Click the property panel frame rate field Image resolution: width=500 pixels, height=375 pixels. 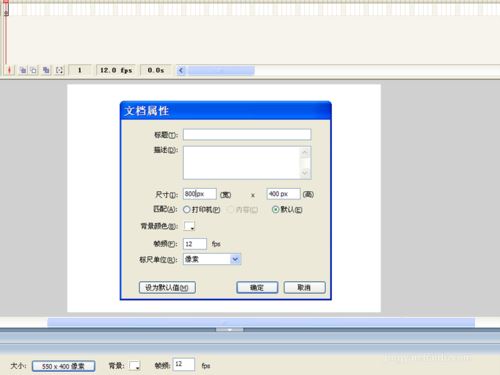click(184, 364)
